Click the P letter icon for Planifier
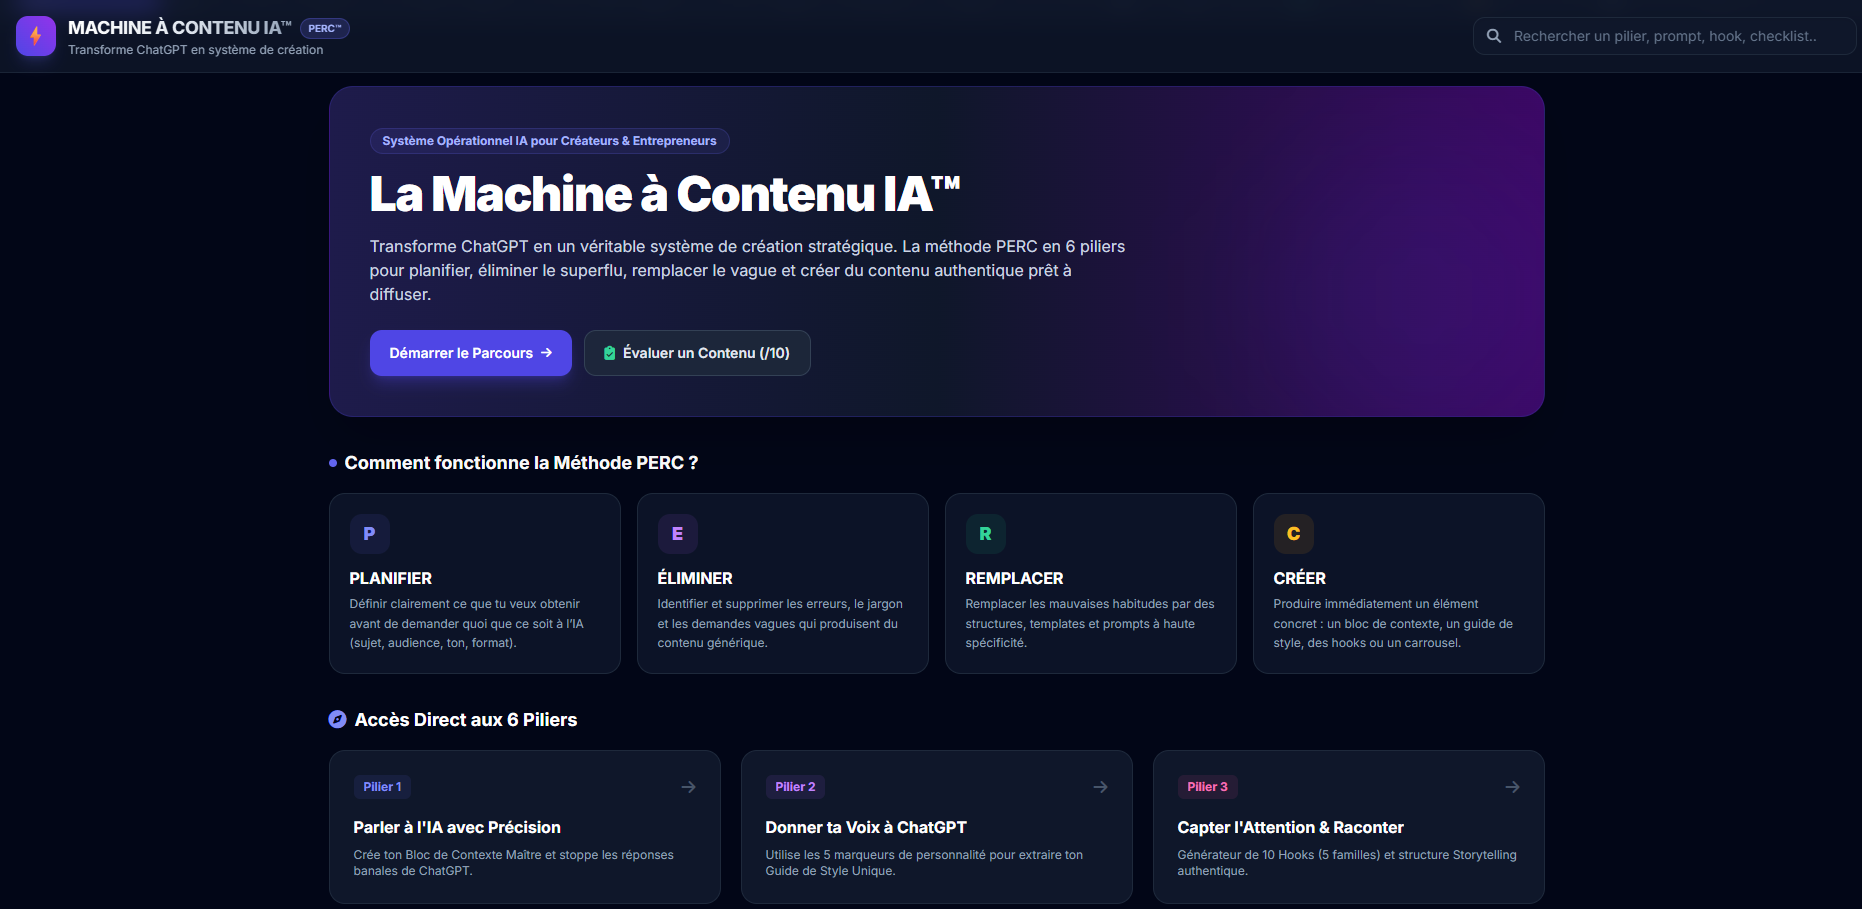The image size is (1862, 909). tap(369, 534)
